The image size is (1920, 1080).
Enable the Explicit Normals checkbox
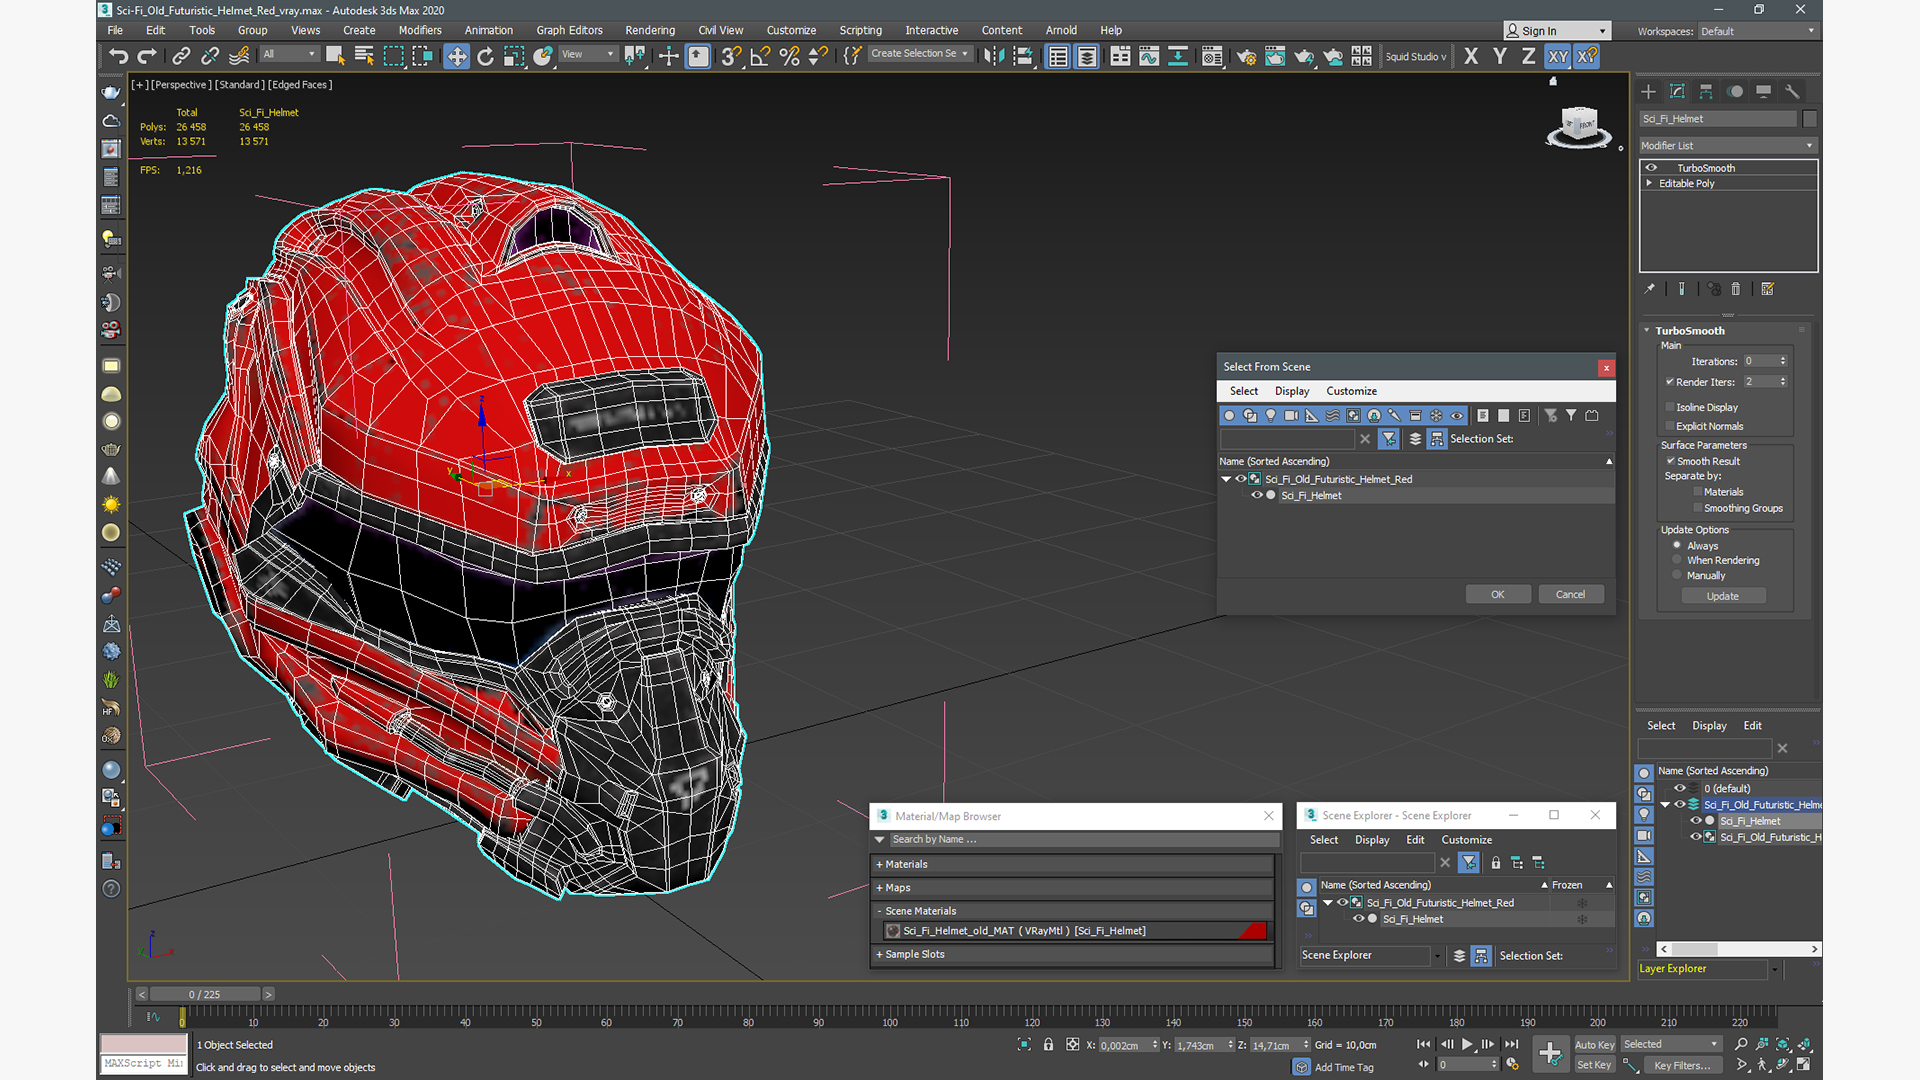[x=1670, y=426]
